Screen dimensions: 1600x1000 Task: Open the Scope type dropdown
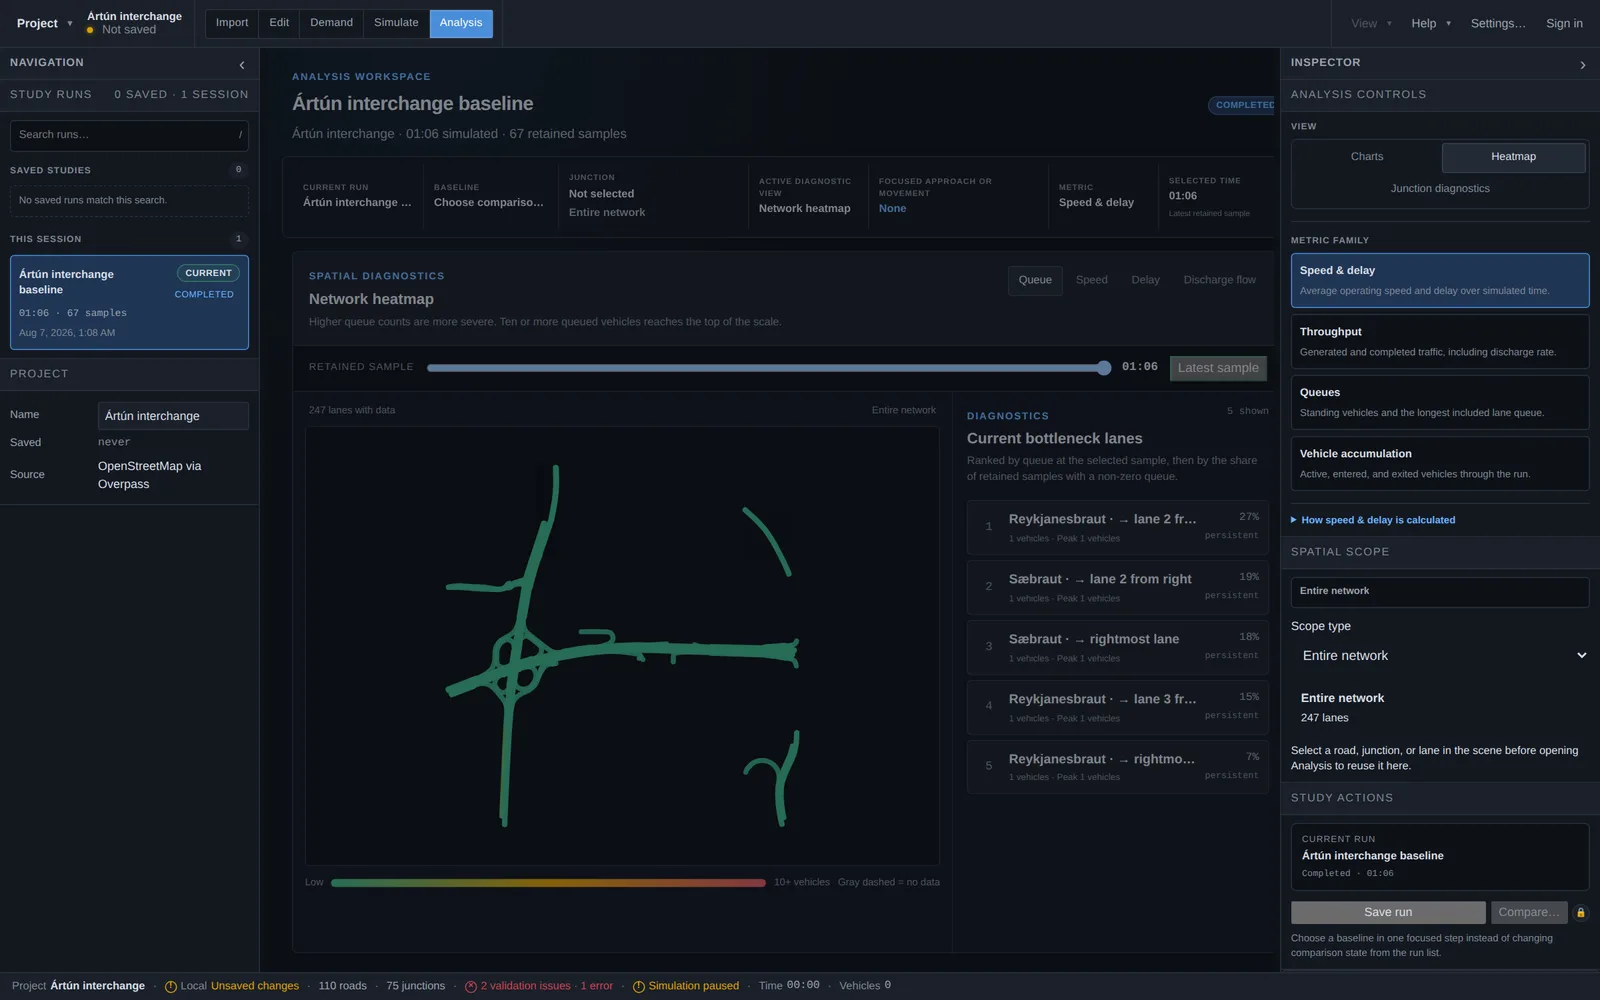(x=1440, y=656)
